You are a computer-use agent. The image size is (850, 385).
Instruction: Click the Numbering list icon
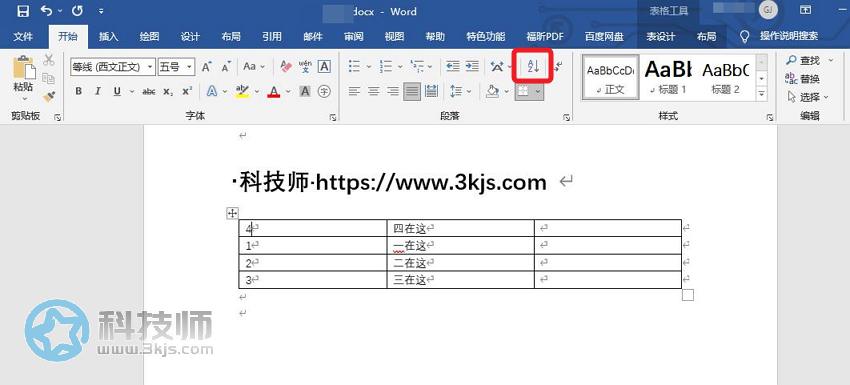click(x=385, y=67)
